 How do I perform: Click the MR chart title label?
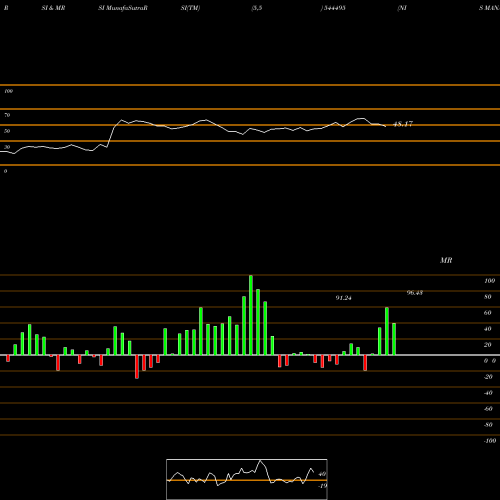[446, 260]
